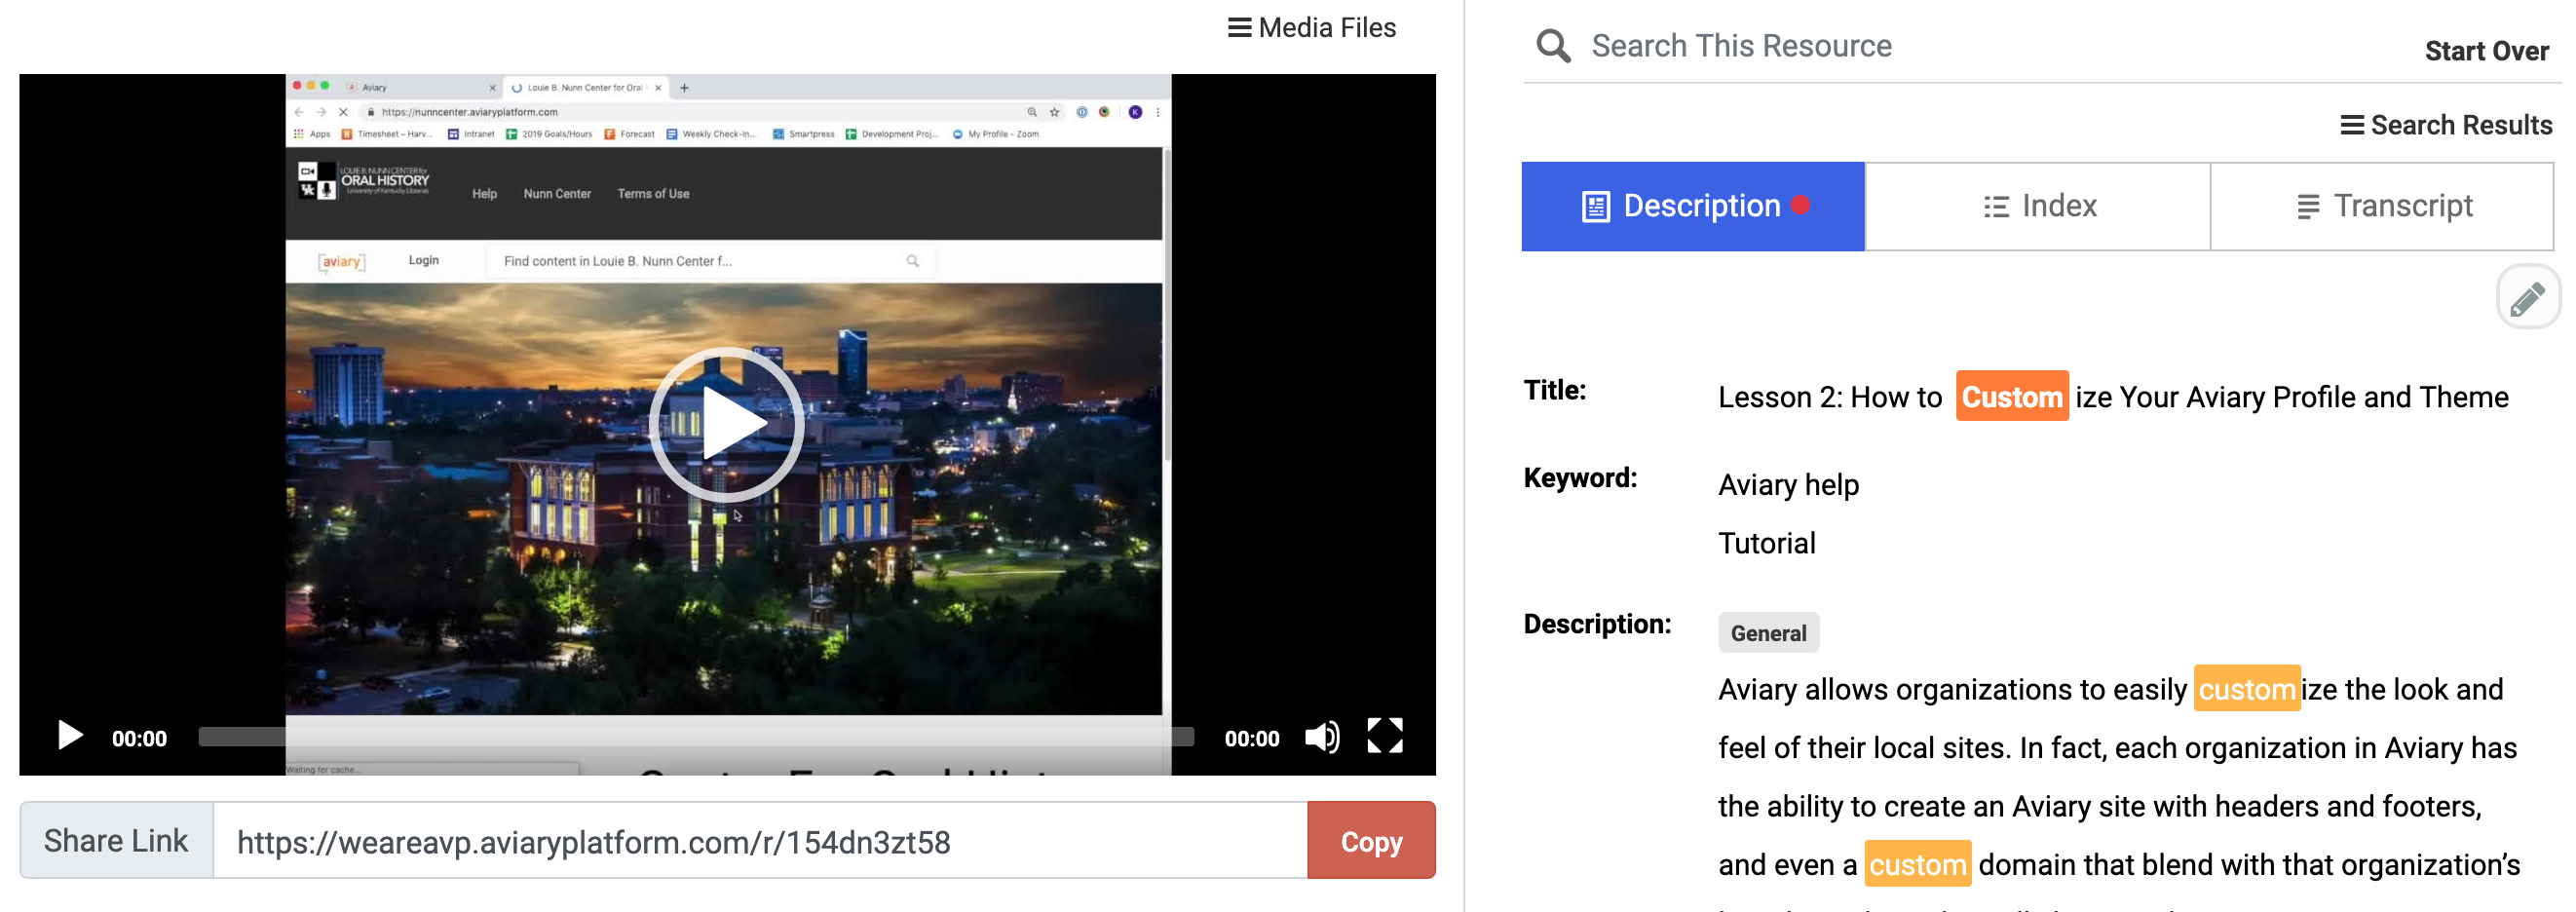Switch to the Description tab
This screenshot has width=2576, height=912.
click(x=1693, y=206)
